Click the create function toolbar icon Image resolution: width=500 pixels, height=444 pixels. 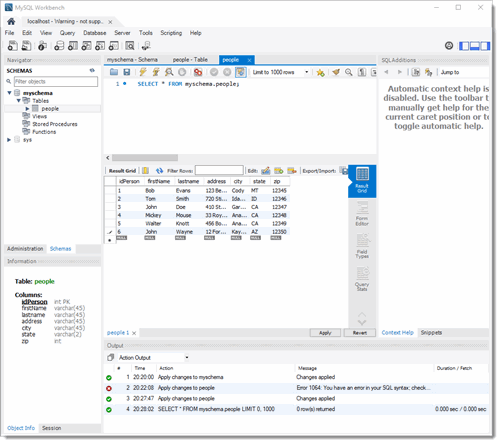point(114,46)
